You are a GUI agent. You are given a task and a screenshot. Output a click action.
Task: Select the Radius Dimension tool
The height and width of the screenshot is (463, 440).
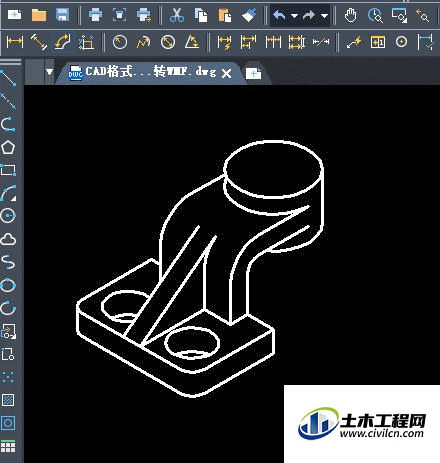coord(120,42)
